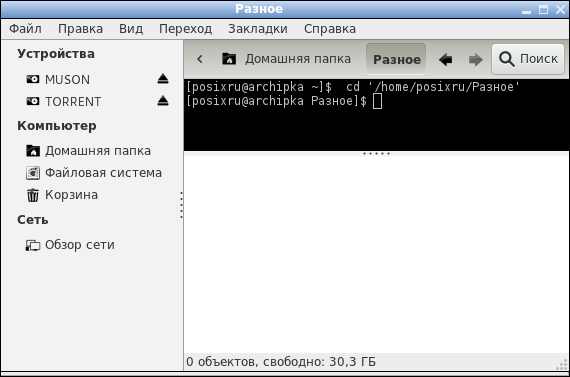Click the MUSON drive icon

pyautogui.click(x=33, y=79)
